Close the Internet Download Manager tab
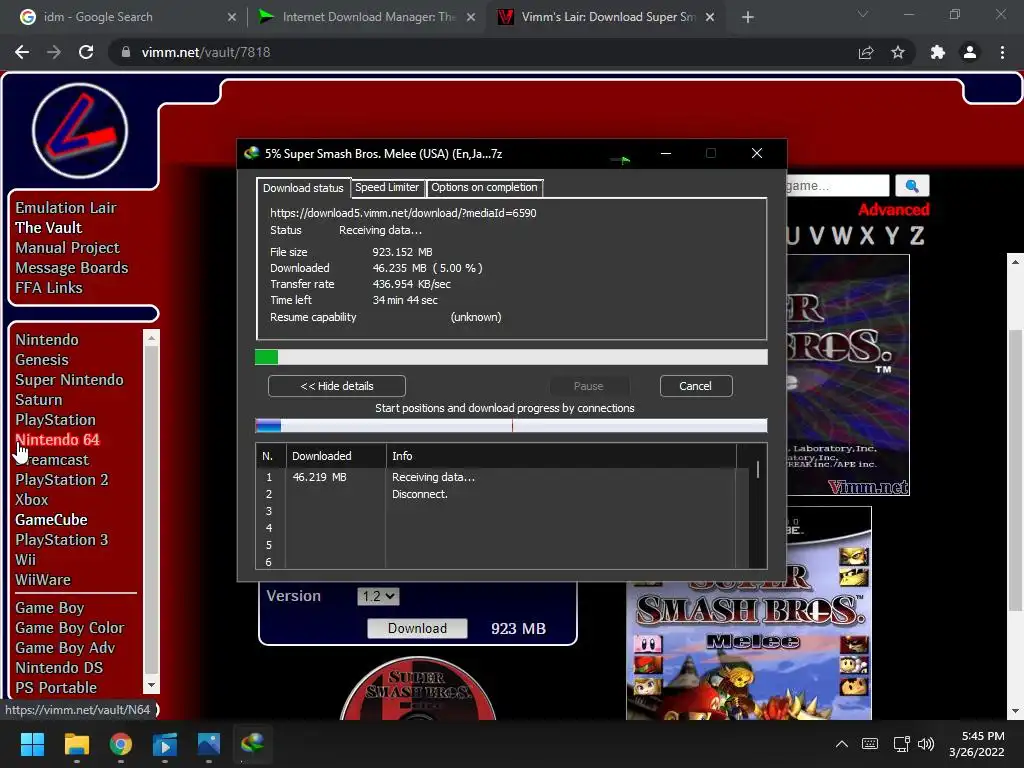The width and height of the screenshot is (1024, 768). click(471, 17)
